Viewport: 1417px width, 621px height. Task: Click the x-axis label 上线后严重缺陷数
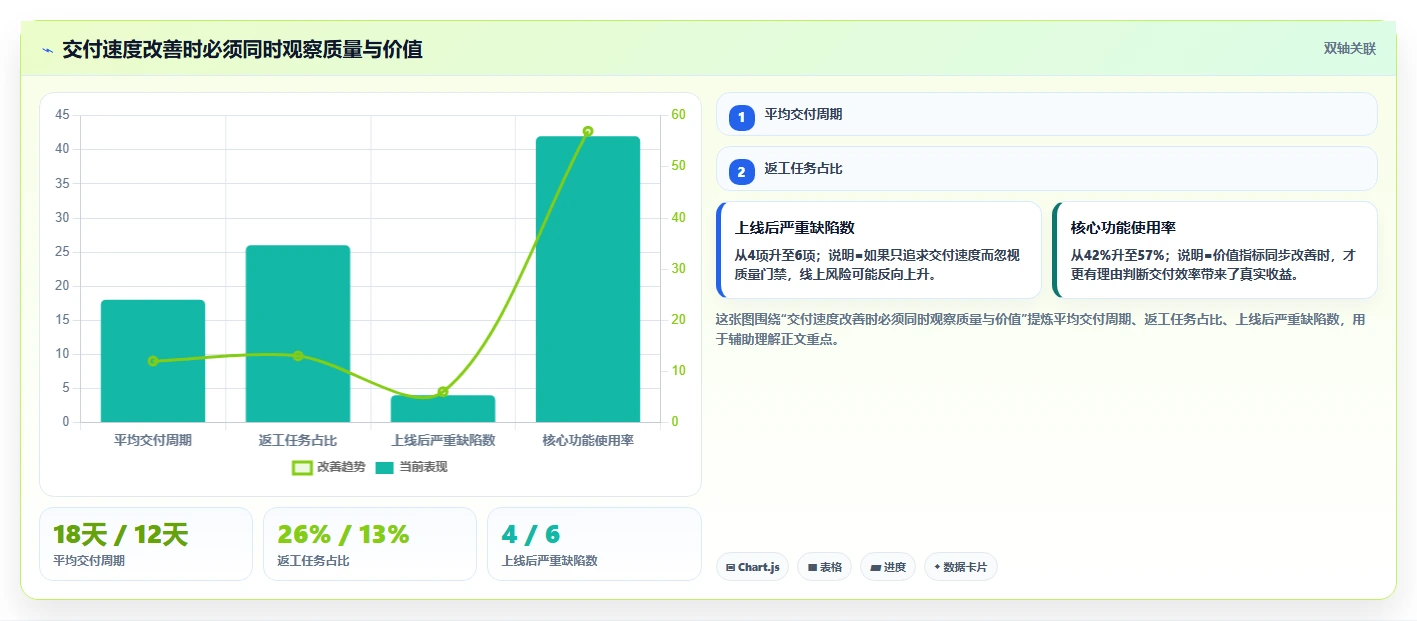(443, 440)
